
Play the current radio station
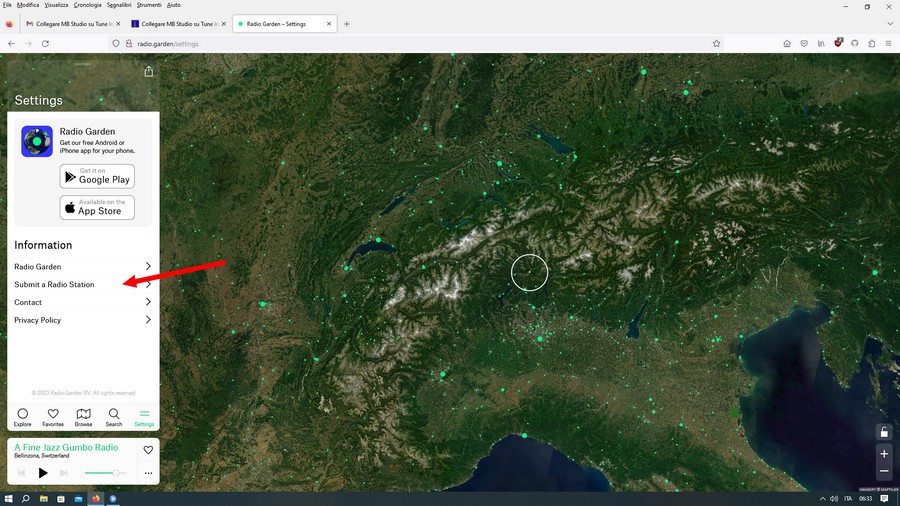tap(42, 473)
